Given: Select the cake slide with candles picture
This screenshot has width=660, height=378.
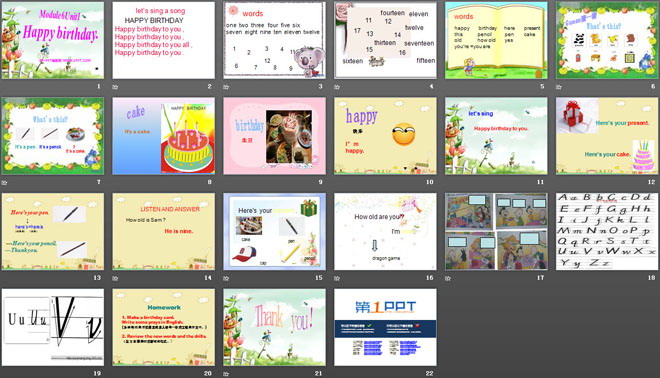Looking at the screenshot, I should tap(163, 136).
